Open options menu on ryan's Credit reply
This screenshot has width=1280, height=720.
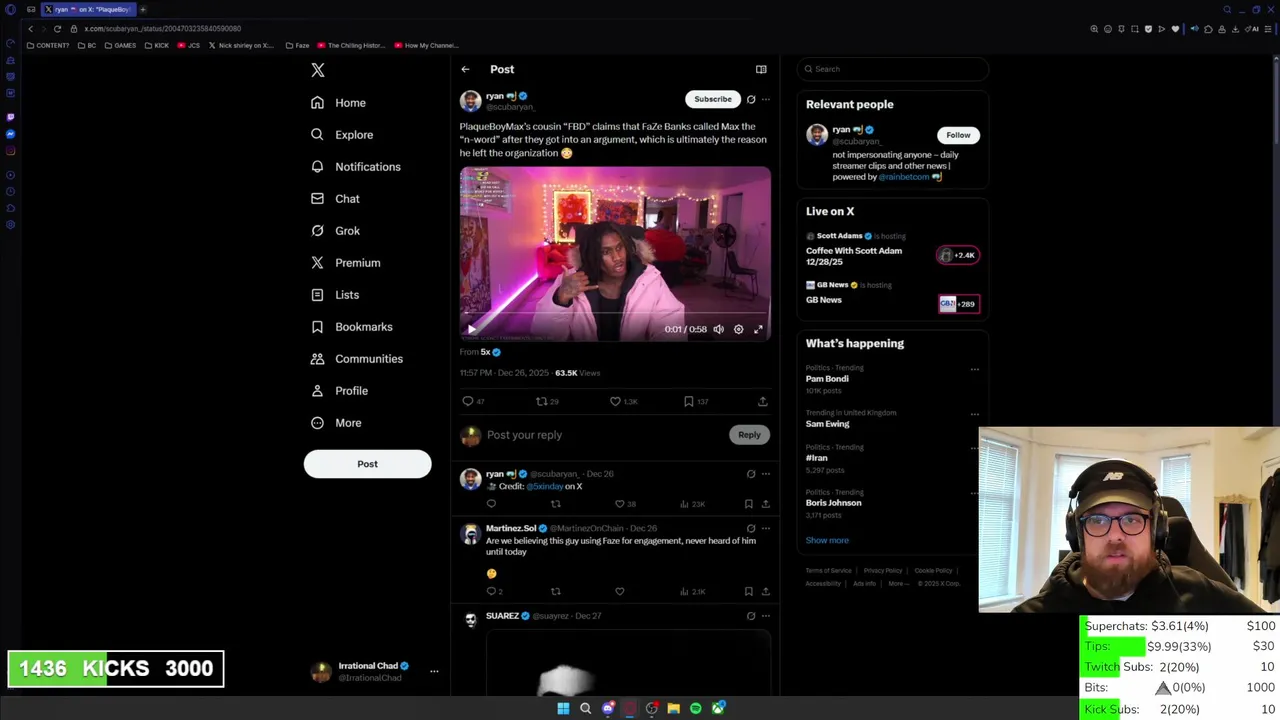click(x=766, y=474)
